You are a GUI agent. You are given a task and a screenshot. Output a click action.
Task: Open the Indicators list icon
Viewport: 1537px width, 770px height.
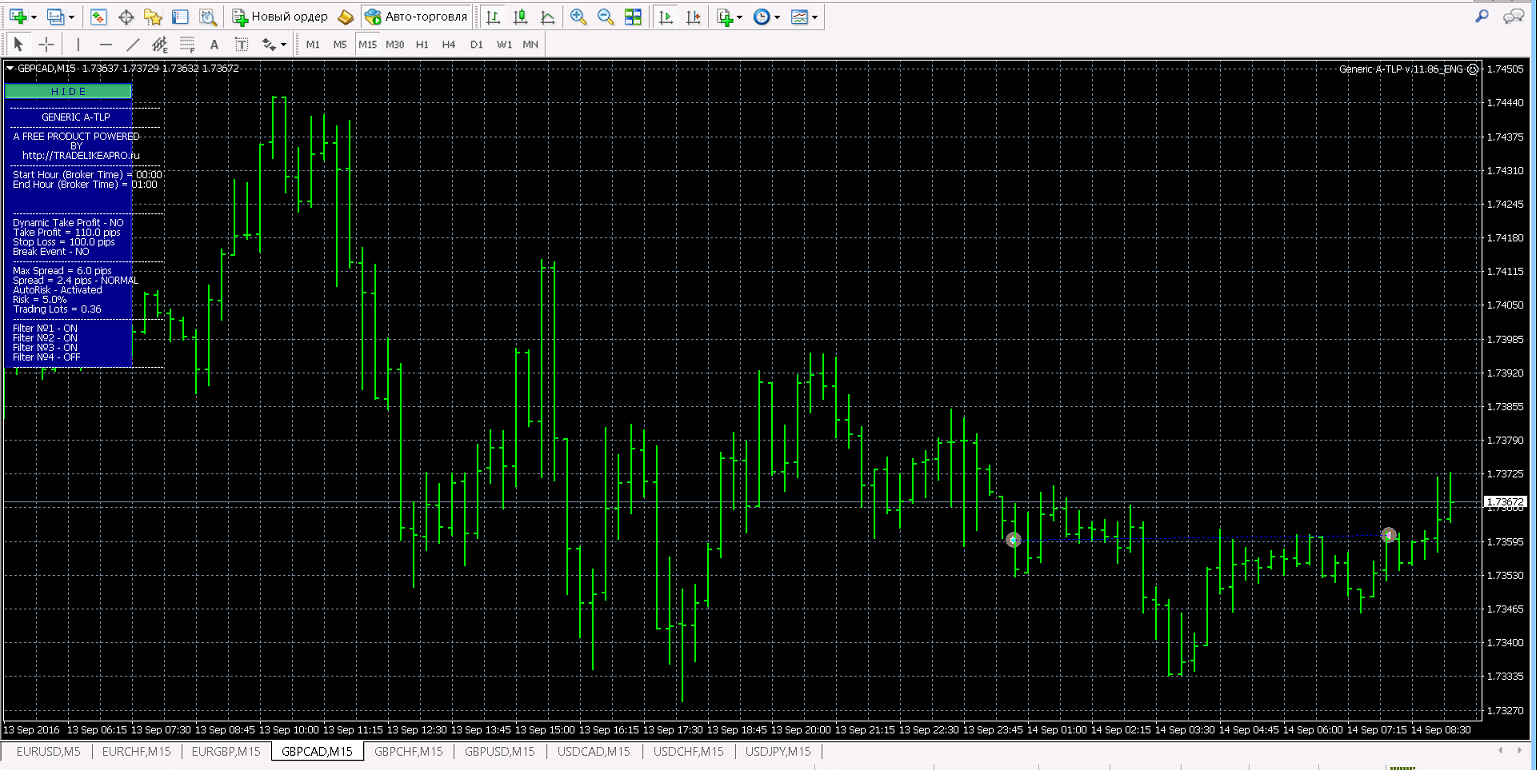725,17
